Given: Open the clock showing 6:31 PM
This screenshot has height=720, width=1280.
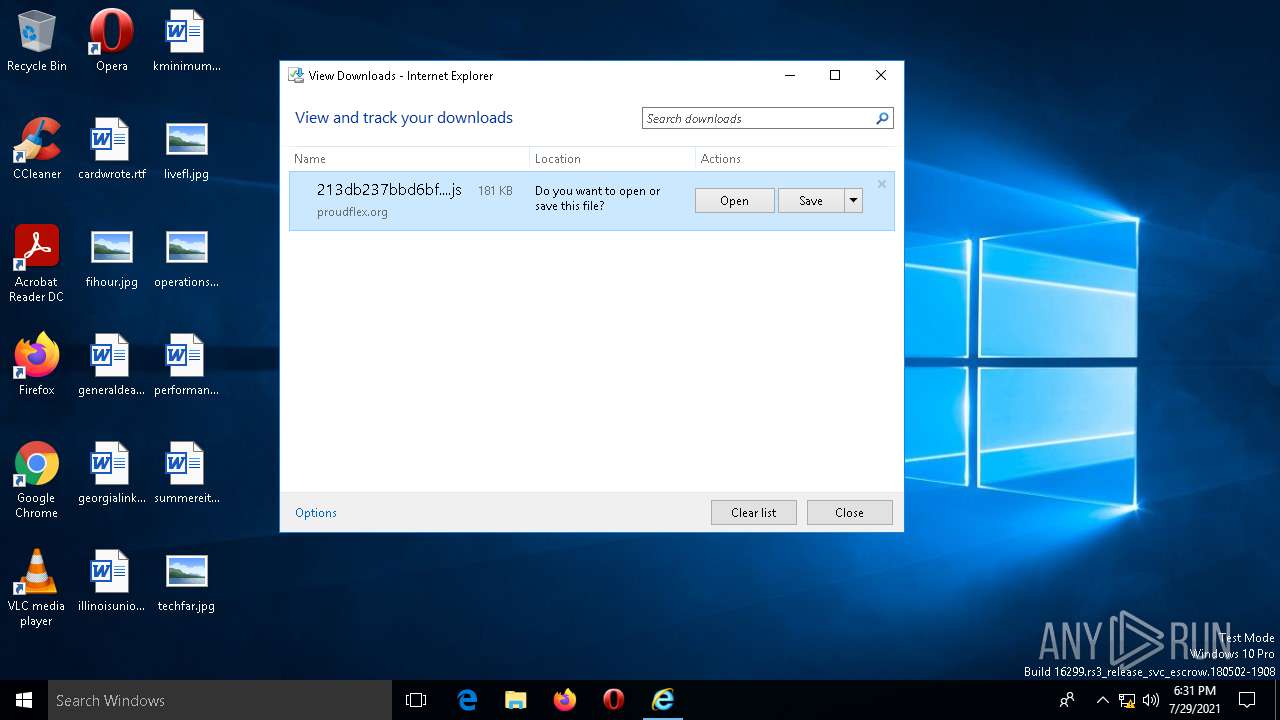Looking at the screenshot, I should [x=1194, y=700].
